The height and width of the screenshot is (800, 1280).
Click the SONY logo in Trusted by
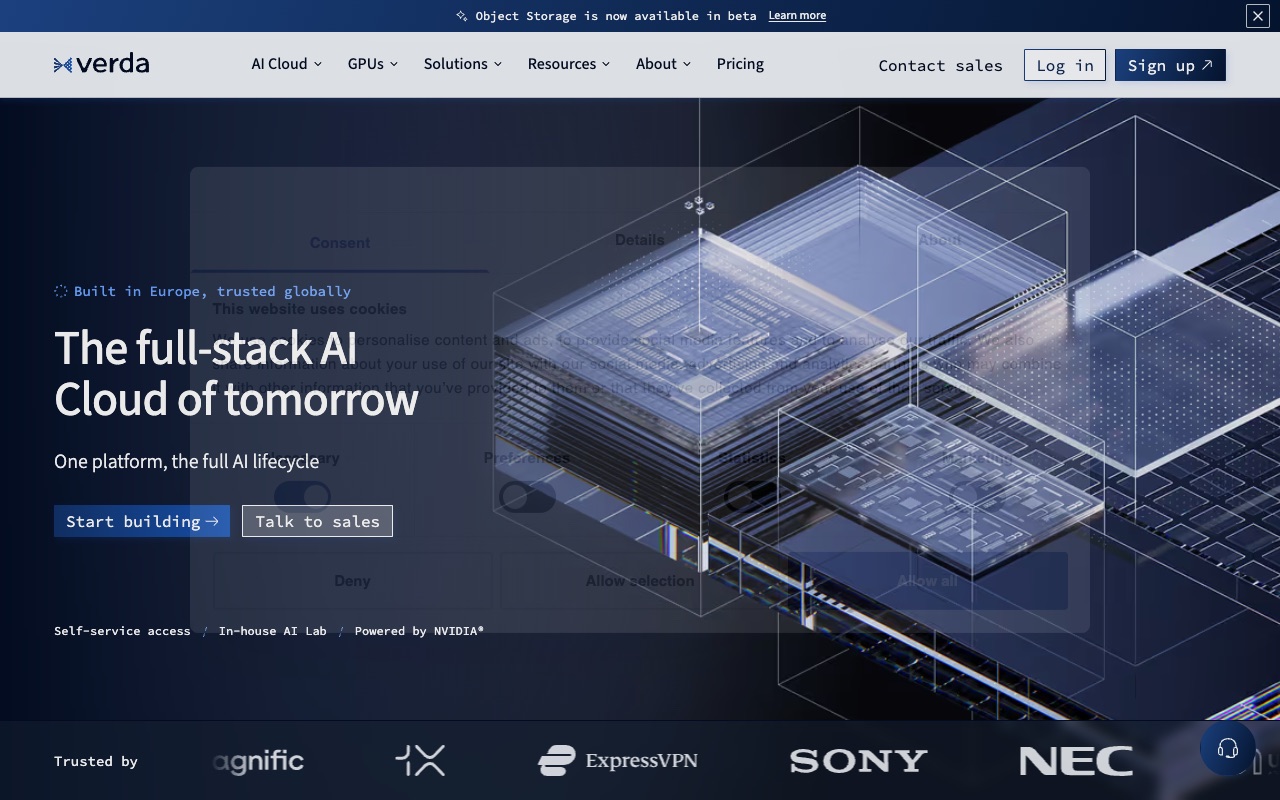pos(858,762)
